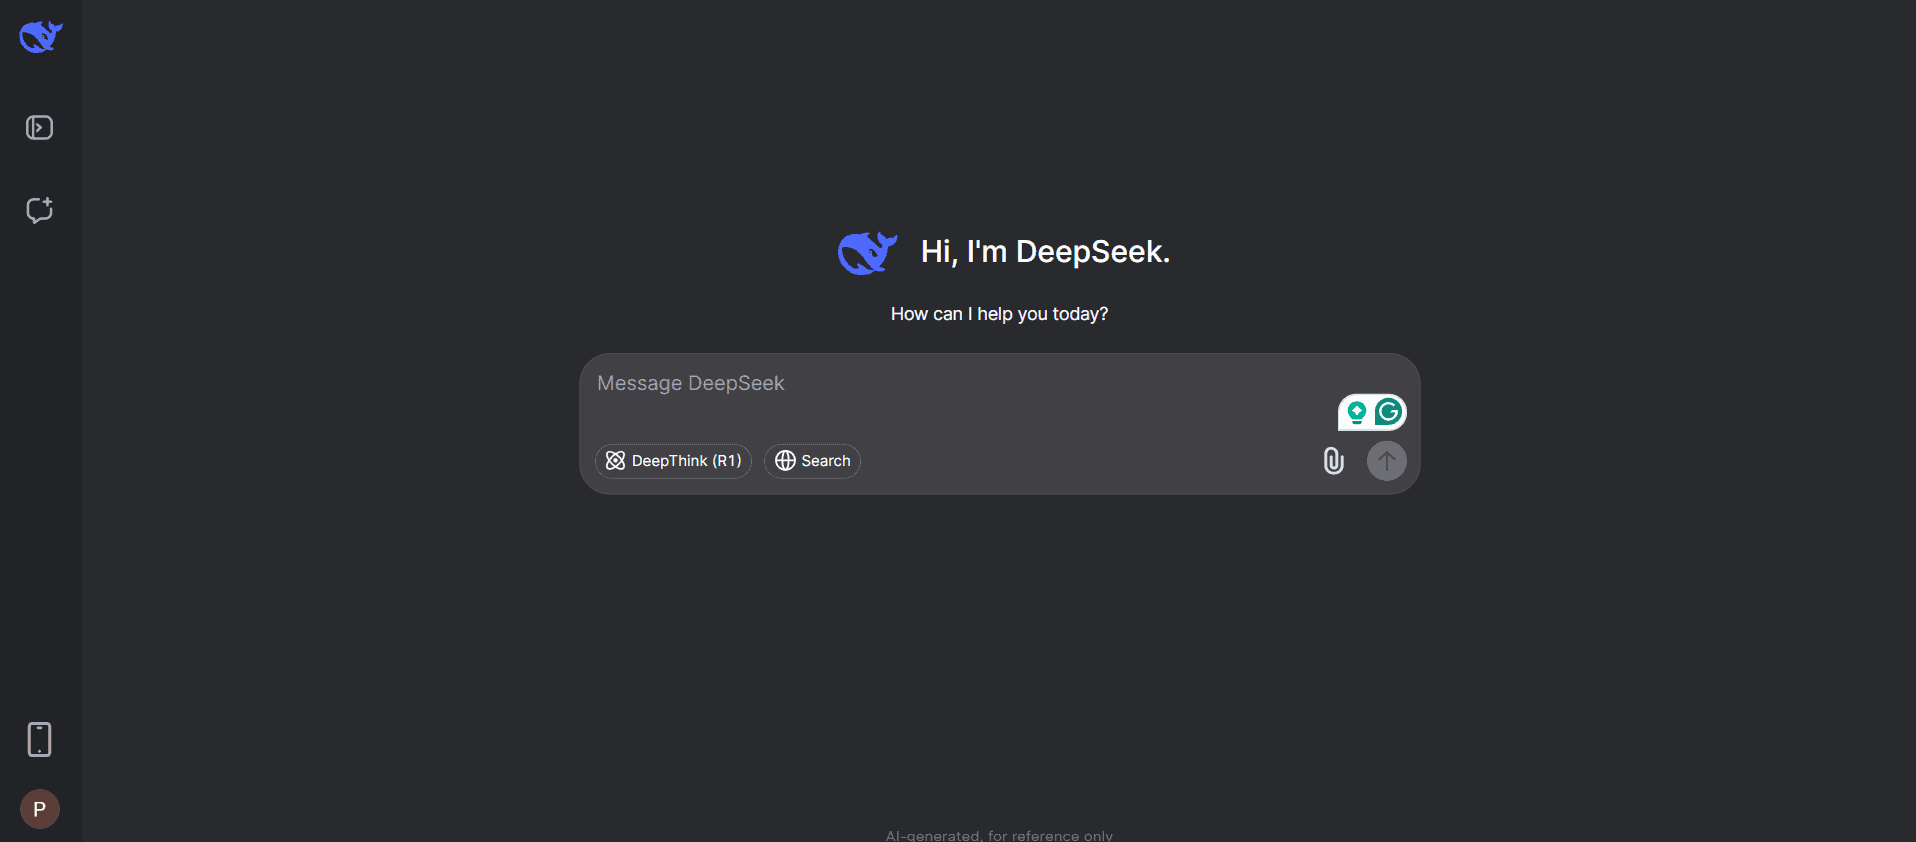Click the "Hi, I'm DeepSeek." heading

tap(1045, 252)
